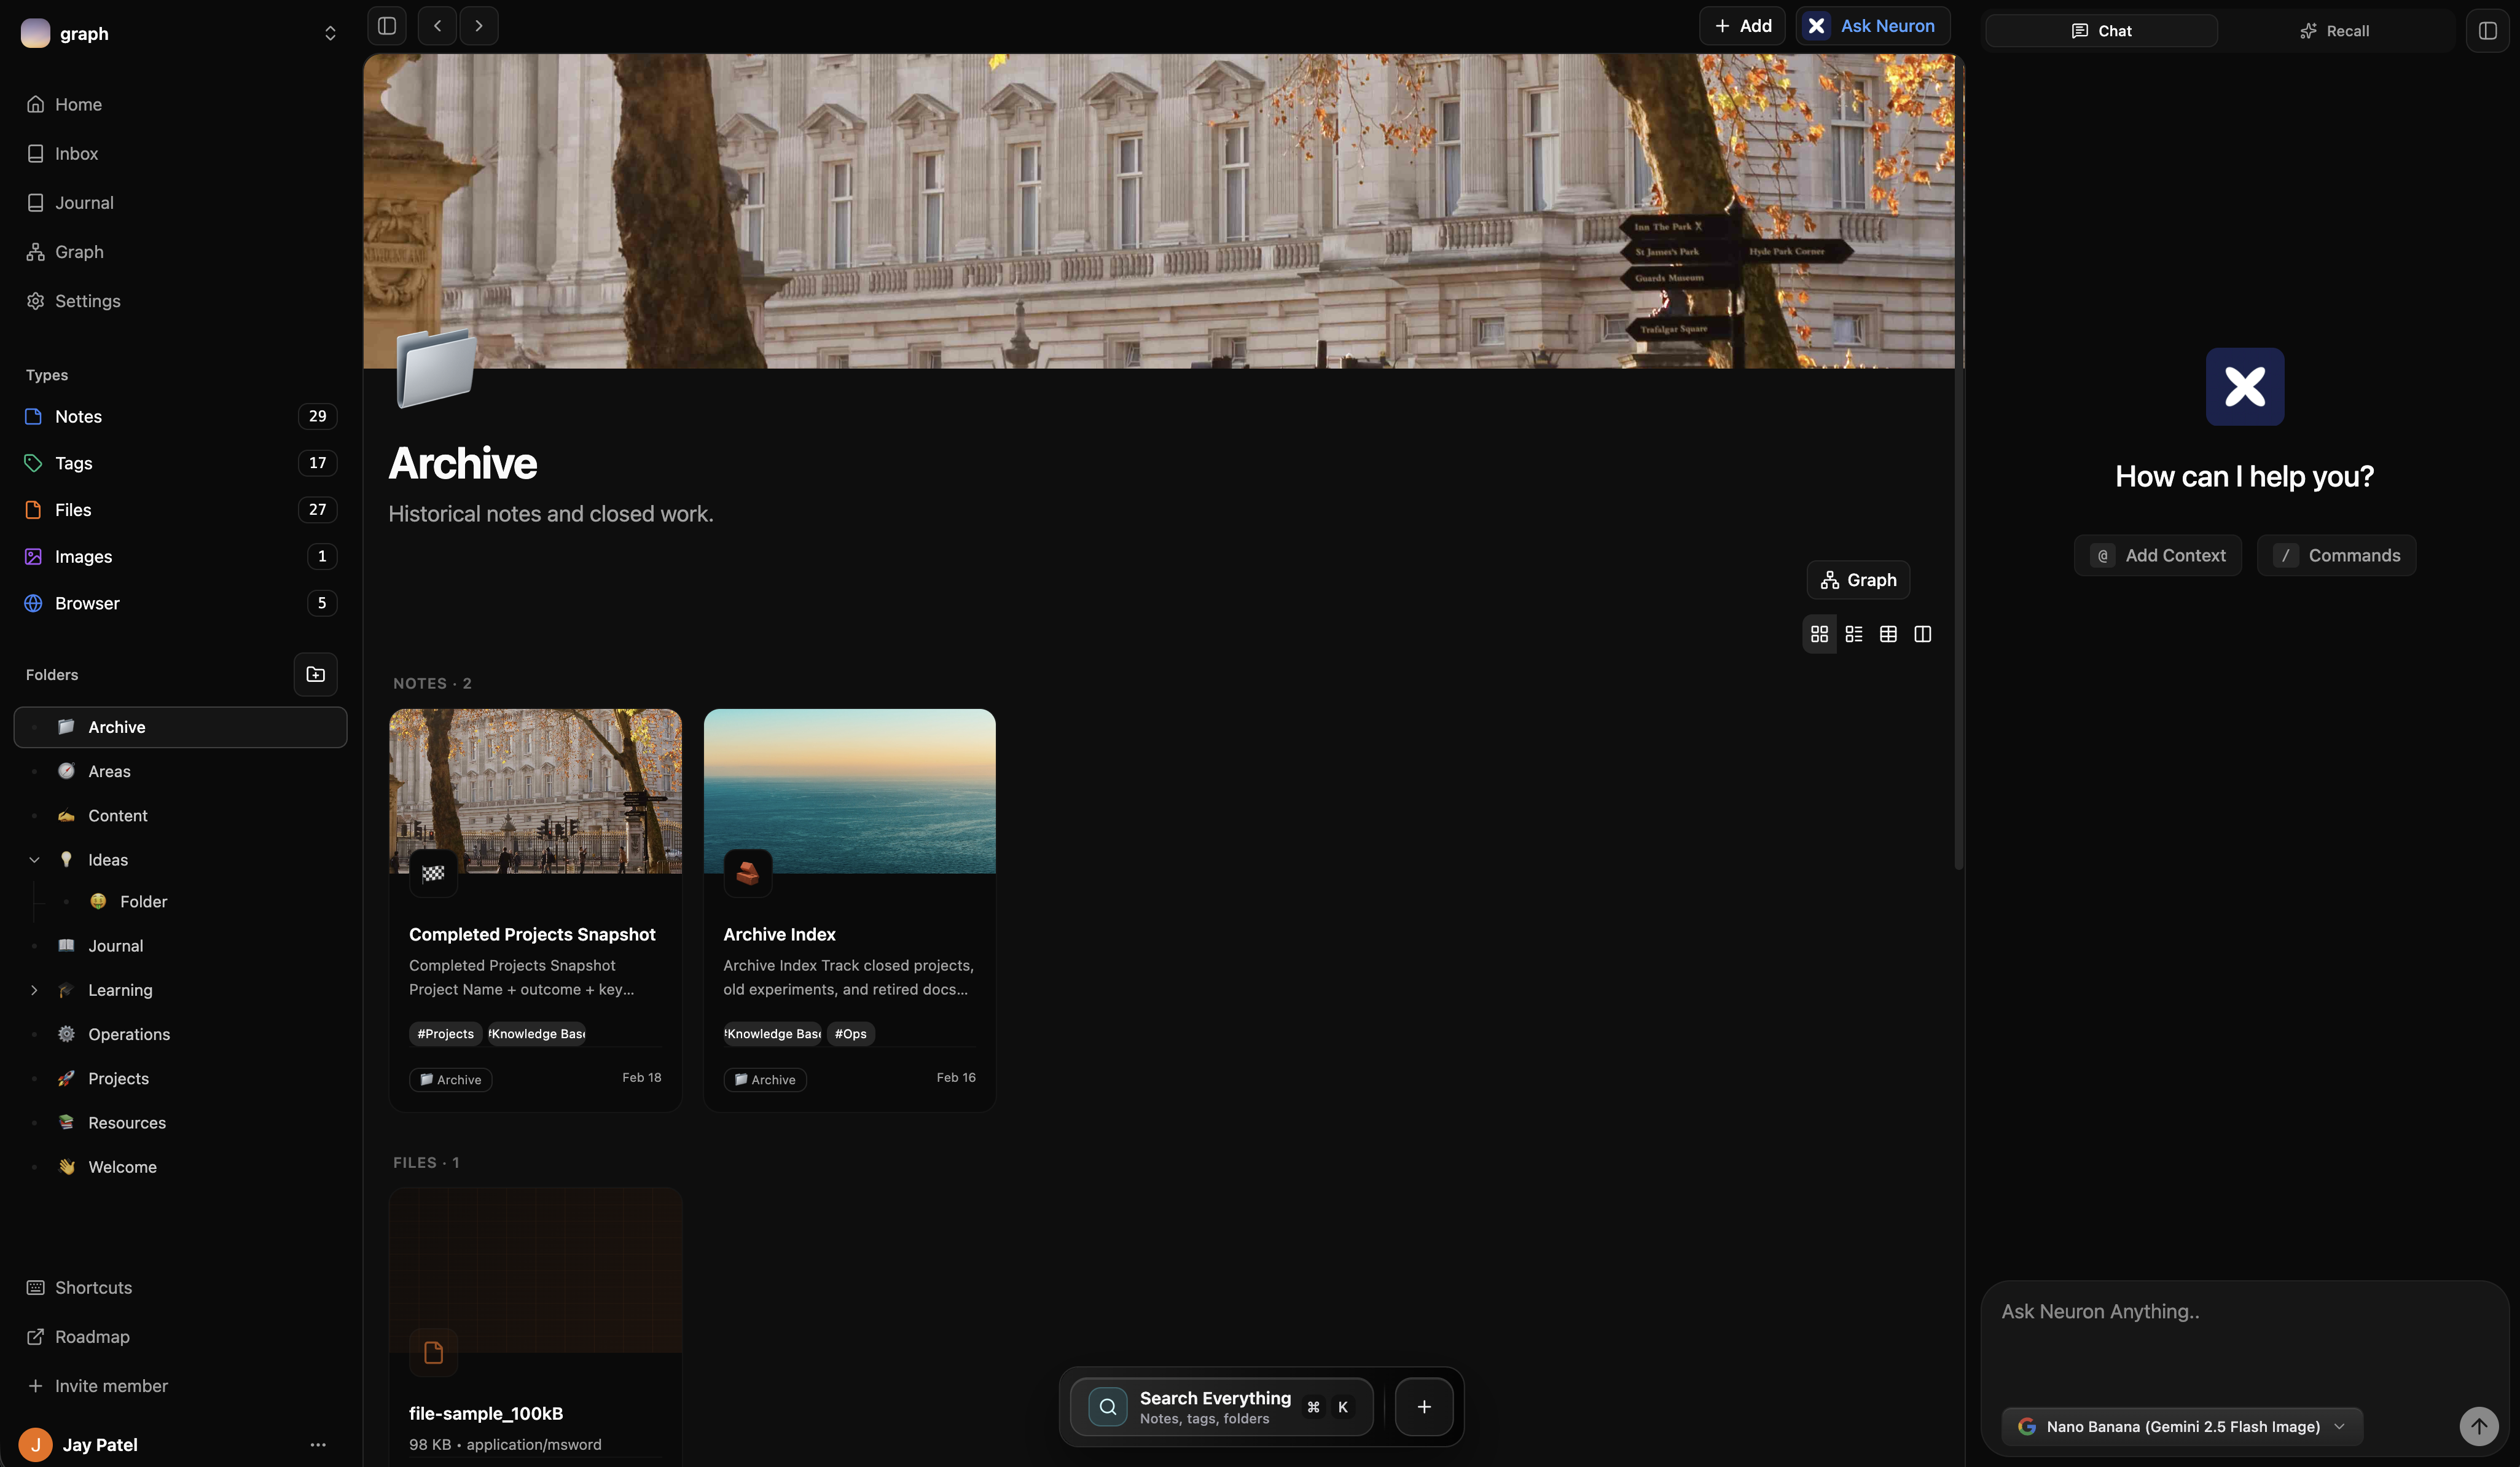2520x1467 pixels.
Task: Toggle the right Neuron panel closed
Action: pyautogui.click(x=2487, y=30)
